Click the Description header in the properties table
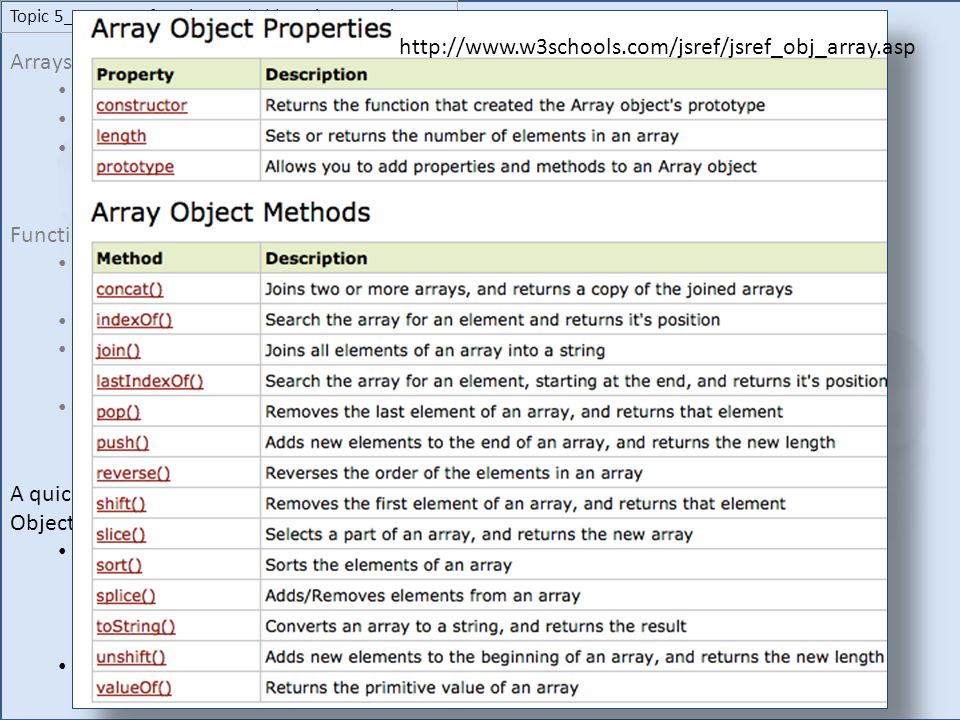This screenshot has width=960, height=720. pos(317,75)
